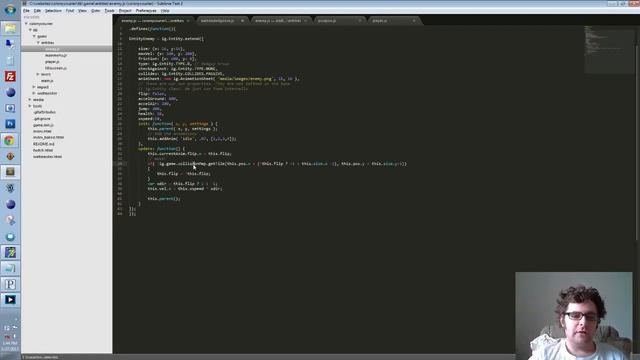Open the P icon app in taskbar
Viewport: 640px width, 360px height.
click(10, 284)
